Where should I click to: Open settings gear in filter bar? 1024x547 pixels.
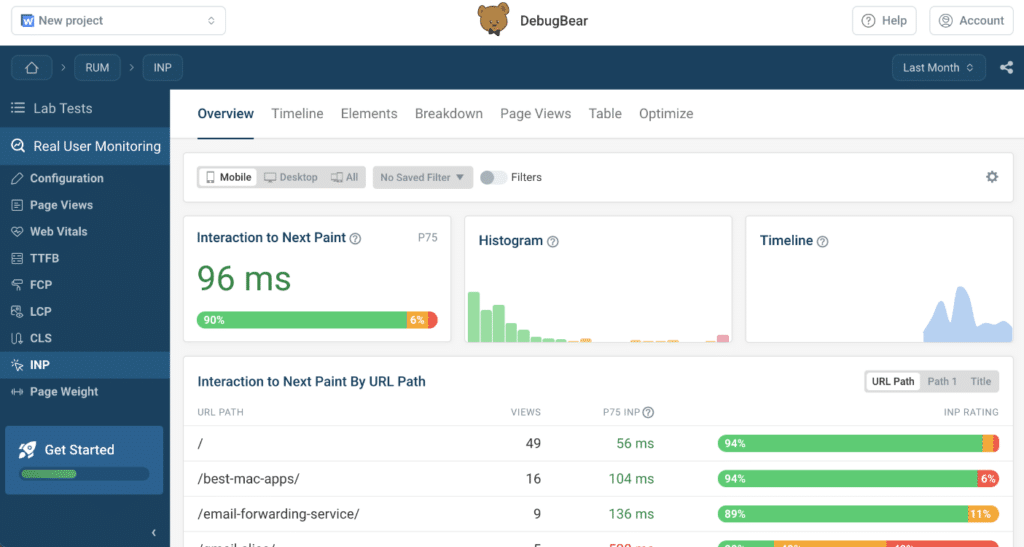(992, 177)
